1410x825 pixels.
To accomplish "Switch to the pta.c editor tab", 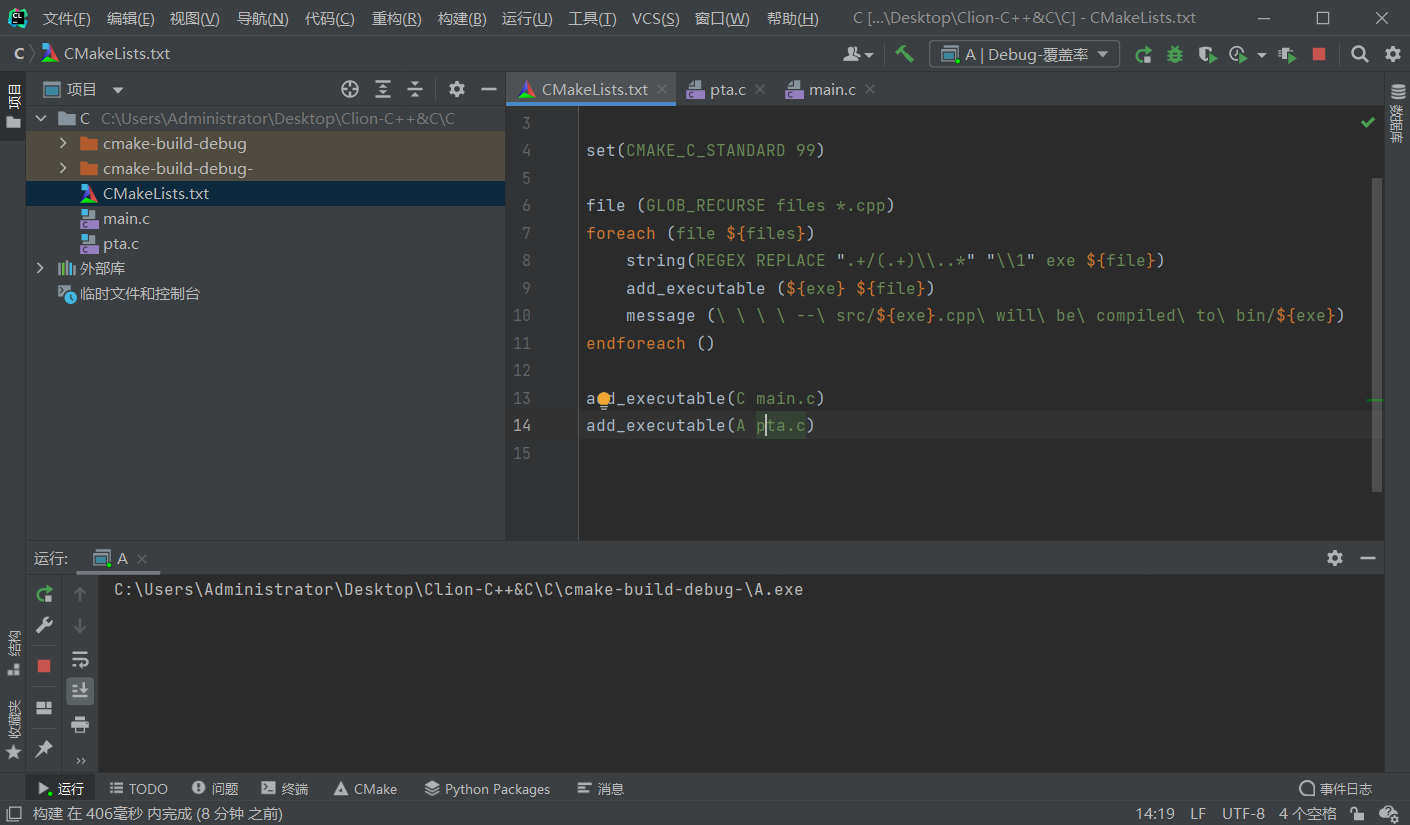I will 727,89.
